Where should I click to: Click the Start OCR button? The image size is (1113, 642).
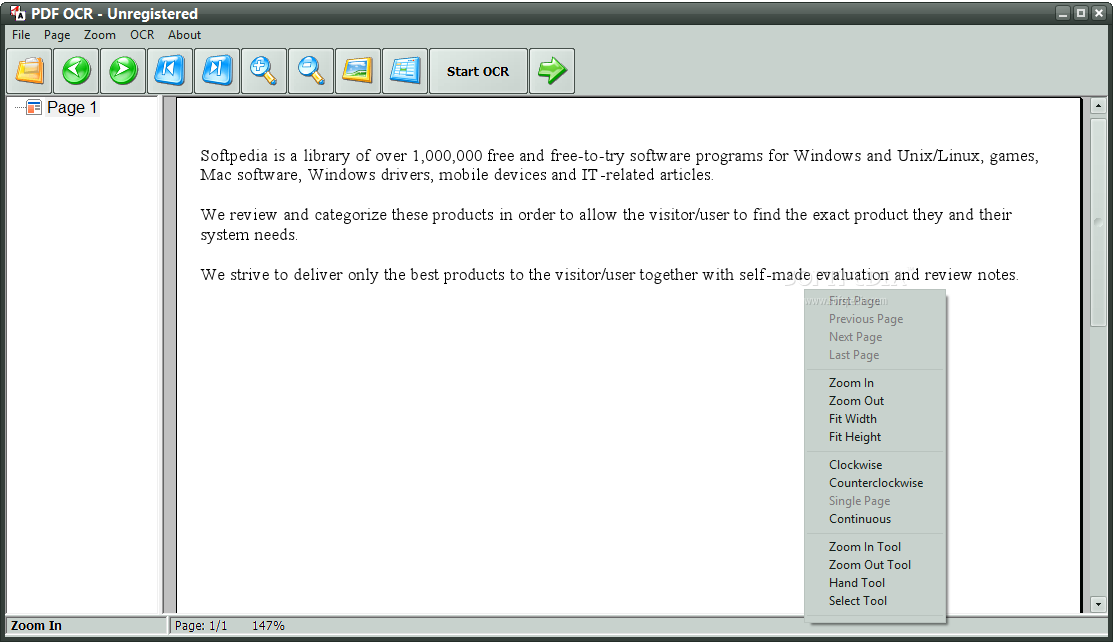click(478, 71)
